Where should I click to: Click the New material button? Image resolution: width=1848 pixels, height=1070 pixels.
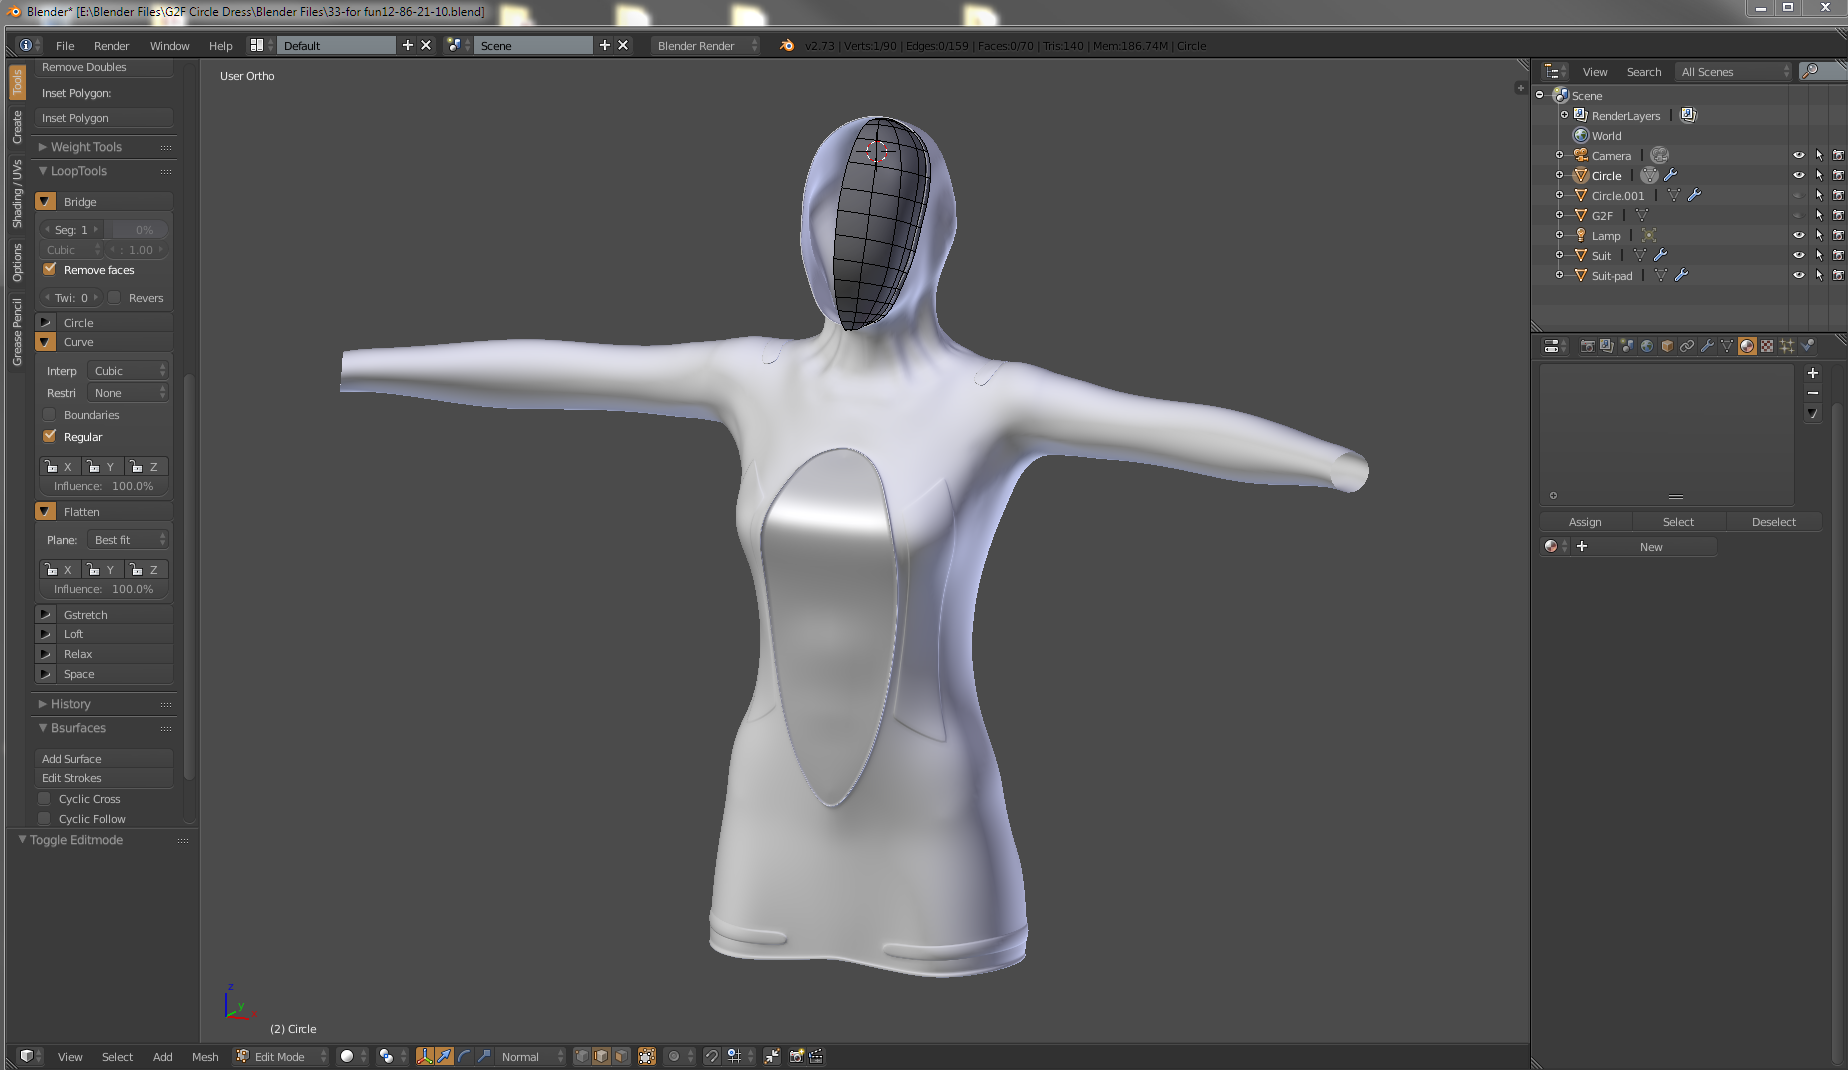(1651, 546)
